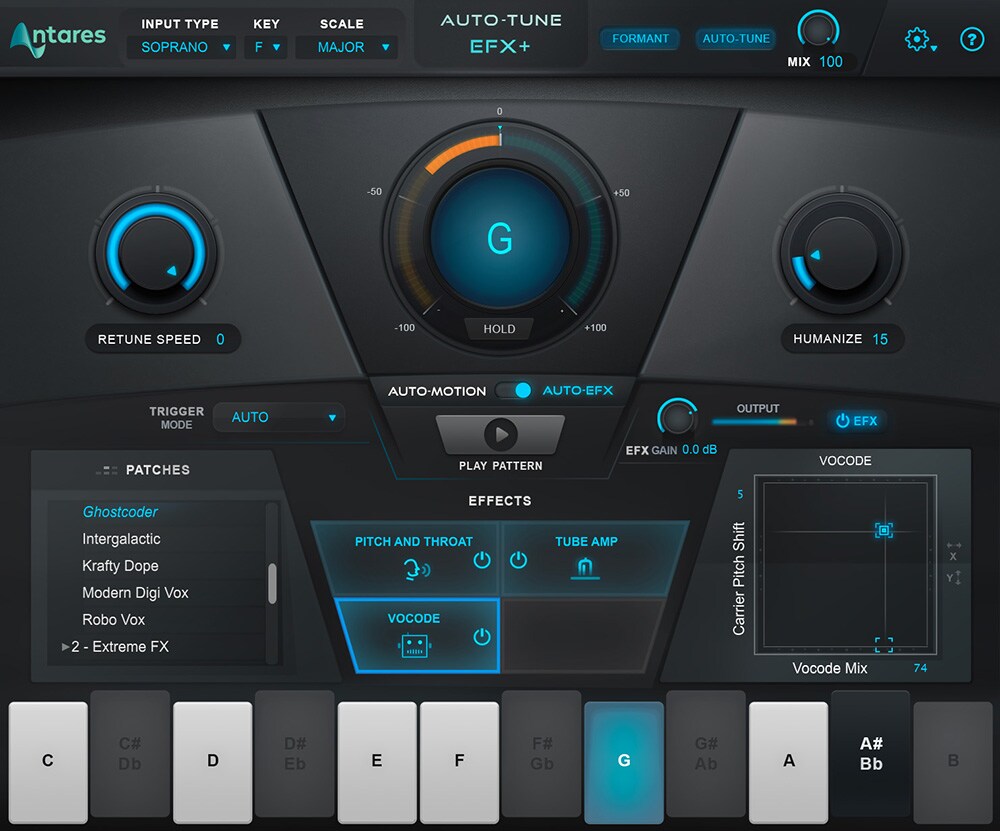Click the Patches list icon
The image size is (1000, 831).
(107, 471)
